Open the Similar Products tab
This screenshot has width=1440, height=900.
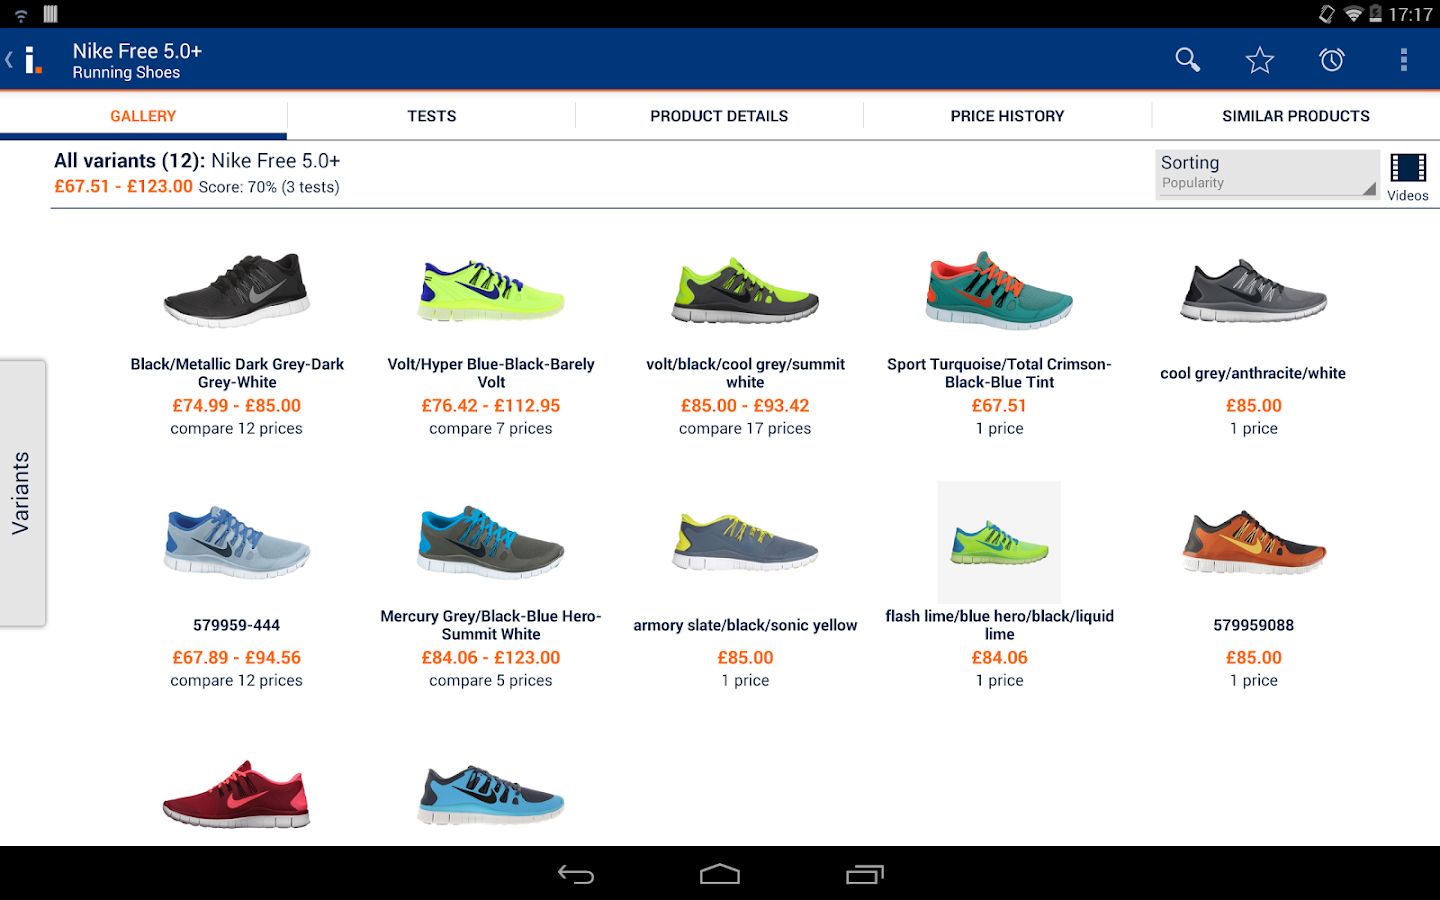pyautogui.click(x=1296, y=116)
